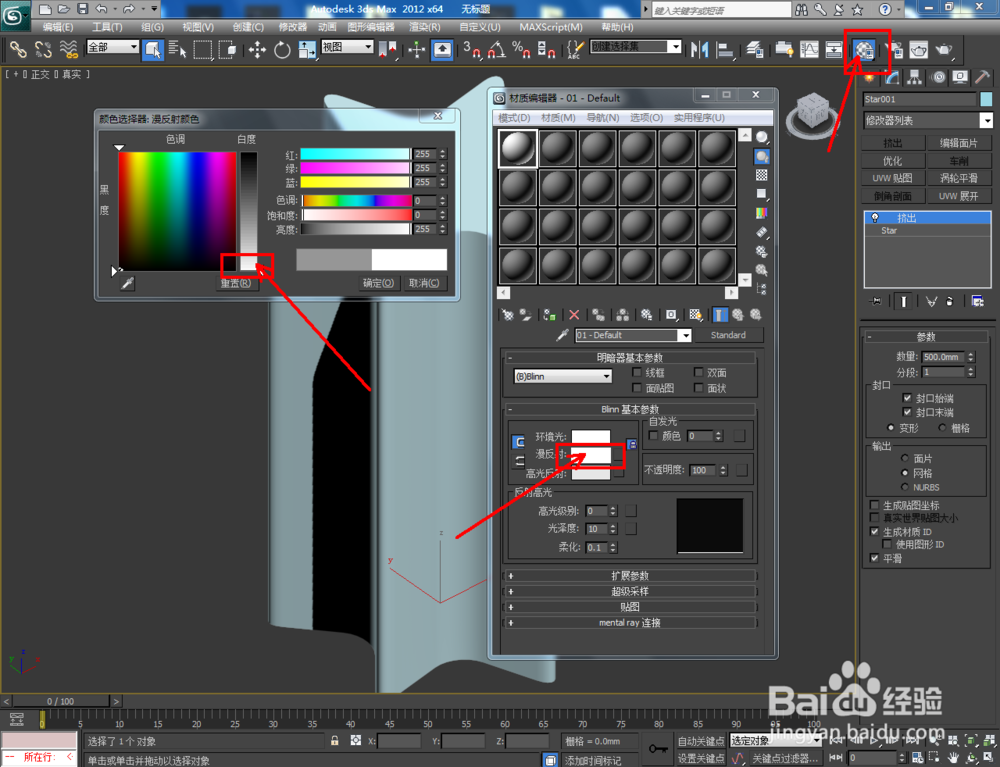Open the Material Editor toolbar icon
The image size is (1000, 767).
[x=865, y=49]
